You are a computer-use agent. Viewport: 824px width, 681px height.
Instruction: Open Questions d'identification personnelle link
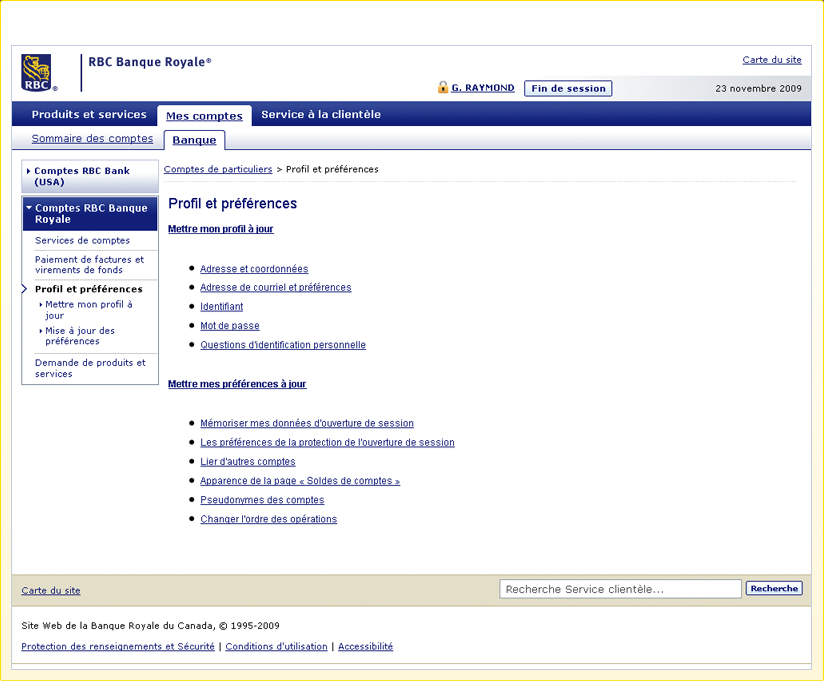(283, 345)
